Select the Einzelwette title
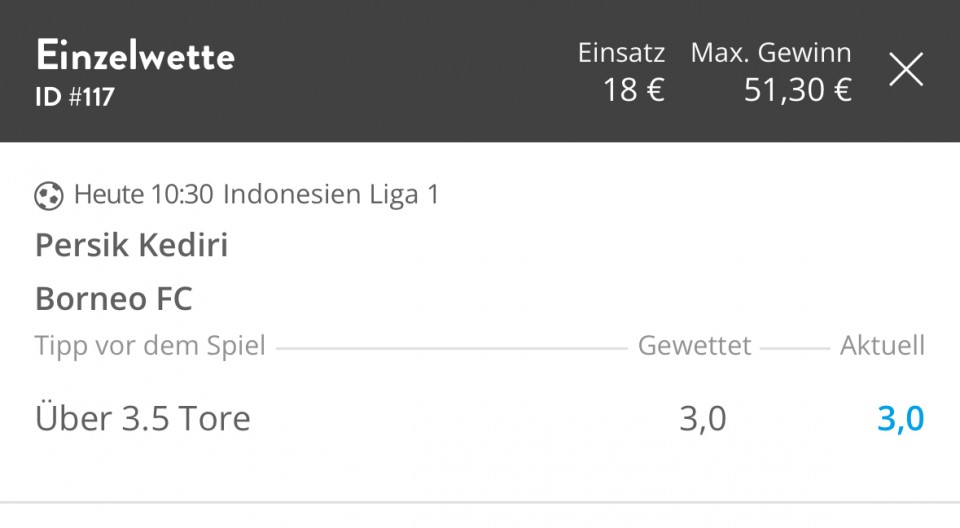The image size is (960, 528). tap(135, 56)
